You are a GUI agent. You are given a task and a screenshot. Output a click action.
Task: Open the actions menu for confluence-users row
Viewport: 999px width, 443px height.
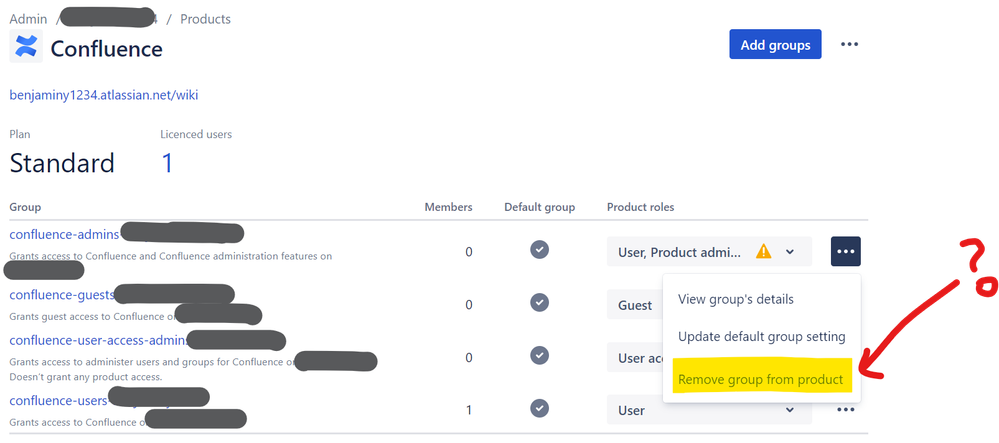point(845,410)
